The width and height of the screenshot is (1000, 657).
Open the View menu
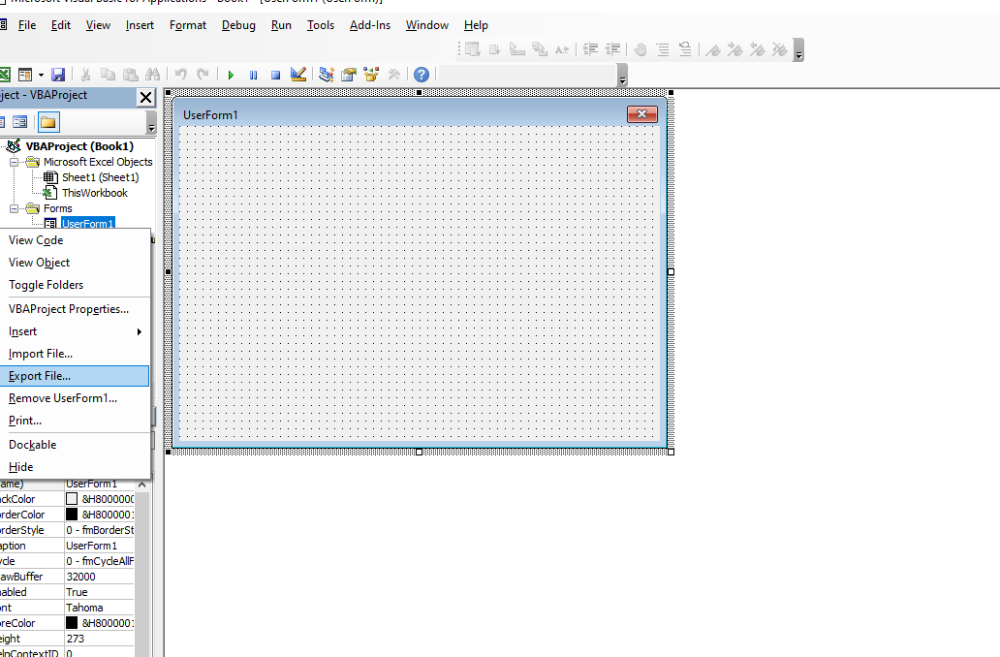98,26
